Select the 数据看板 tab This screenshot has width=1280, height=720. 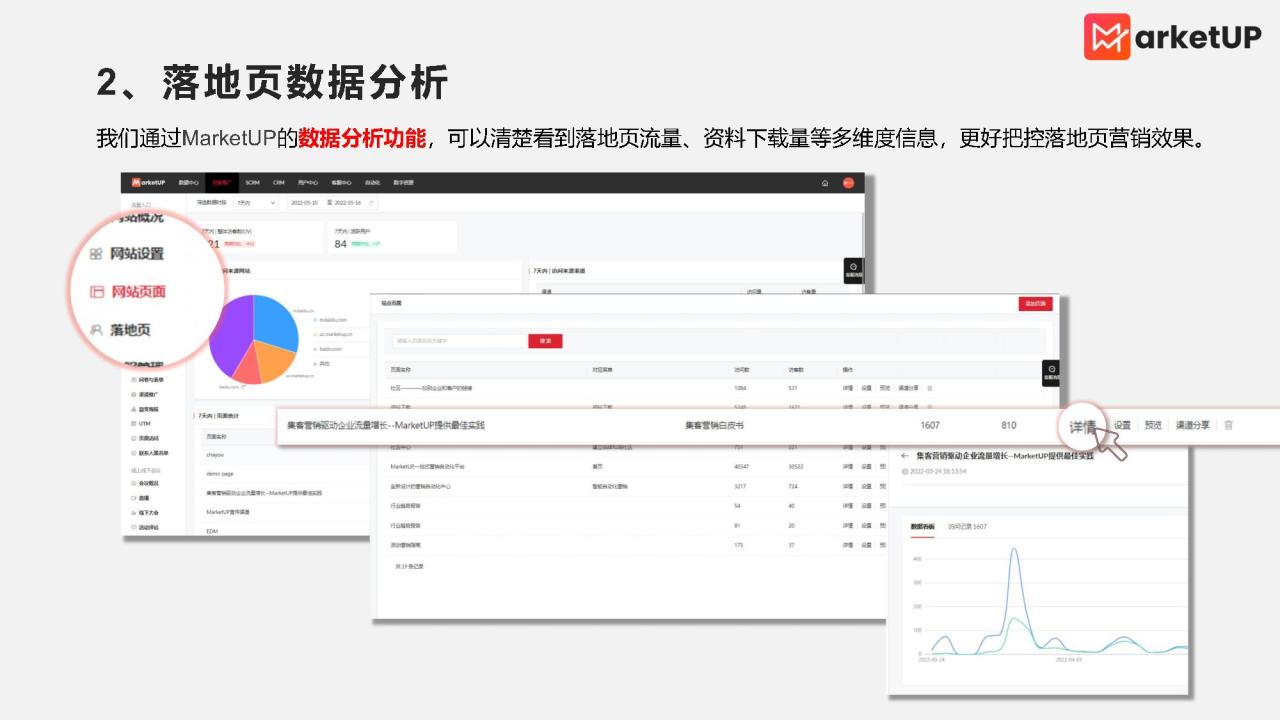[x=922, y=526]
